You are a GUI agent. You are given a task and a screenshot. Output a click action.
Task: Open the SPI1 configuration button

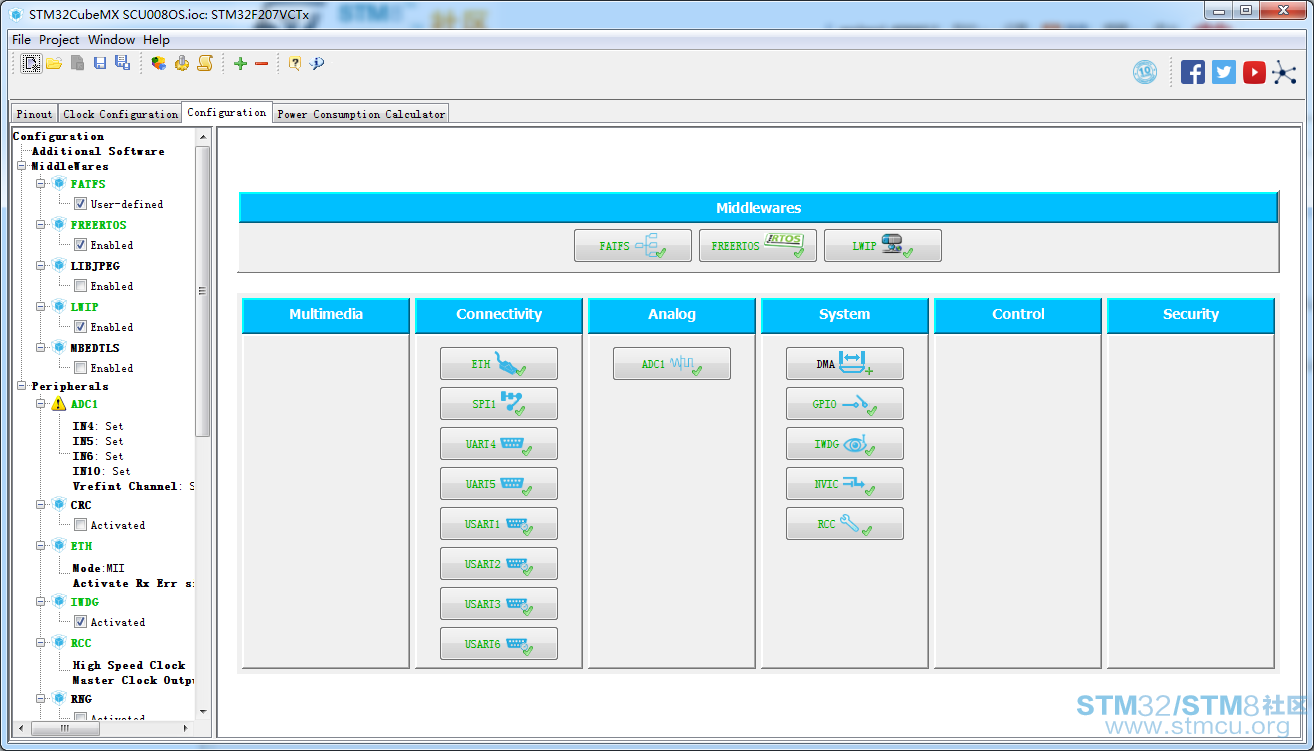pyautogui.click(x=499, y=404)
